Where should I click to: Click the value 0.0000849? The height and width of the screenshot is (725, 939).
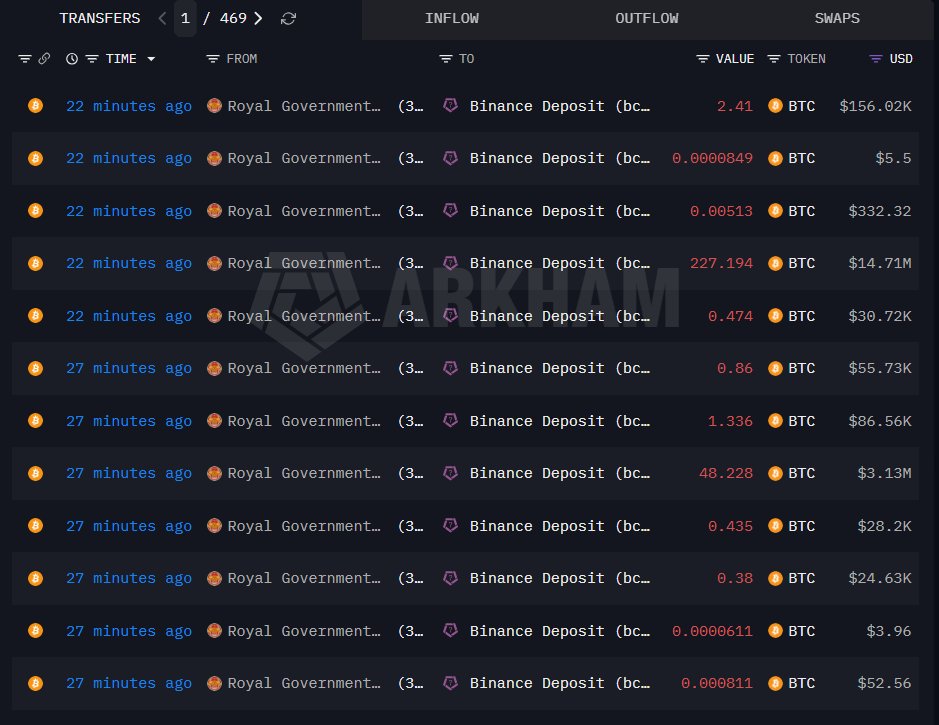pos(712,158)
